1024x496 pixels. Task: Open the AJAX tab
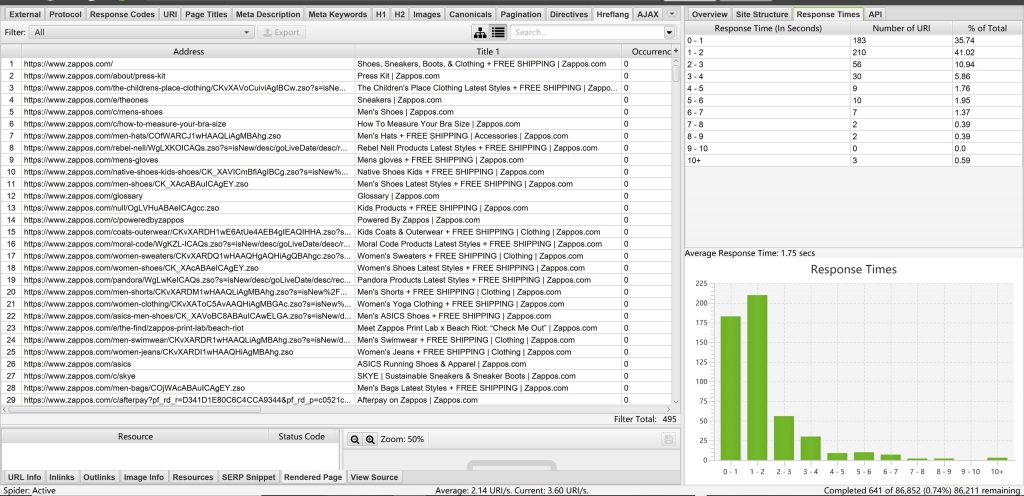coord(648,14)
